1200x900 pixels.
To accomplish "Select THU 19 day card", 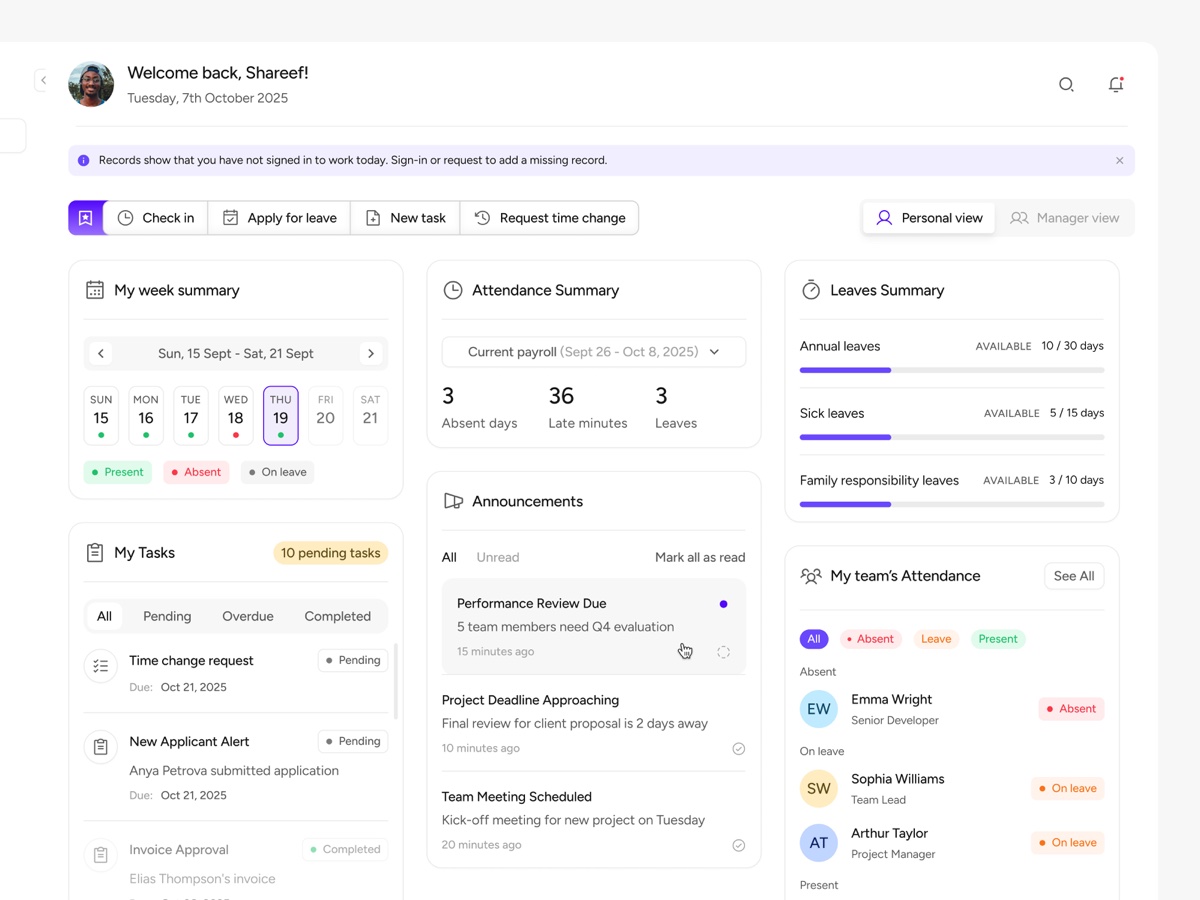I will point(281,415).
